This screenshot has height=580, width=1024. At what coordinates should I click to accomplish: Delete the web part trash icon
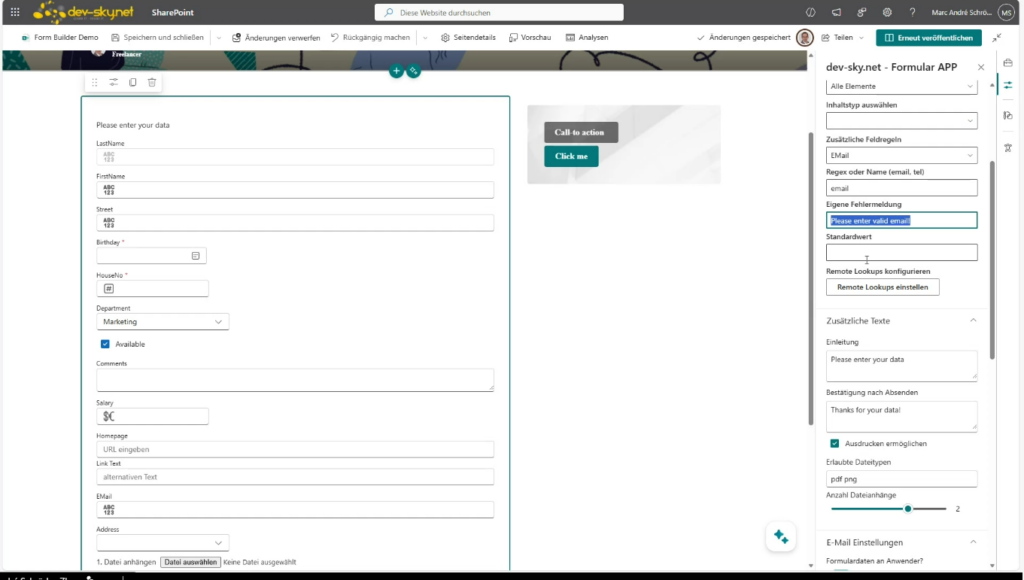pos(152,82)
